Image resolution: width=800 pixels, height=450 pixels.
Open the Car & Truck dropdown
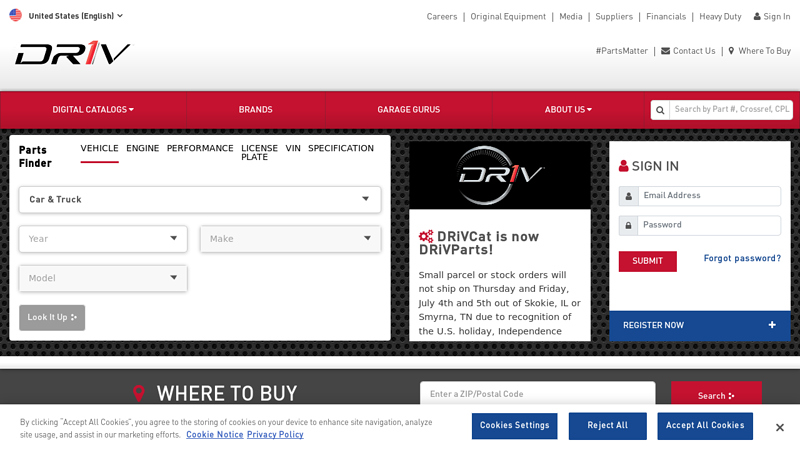(x=200, y=199)
